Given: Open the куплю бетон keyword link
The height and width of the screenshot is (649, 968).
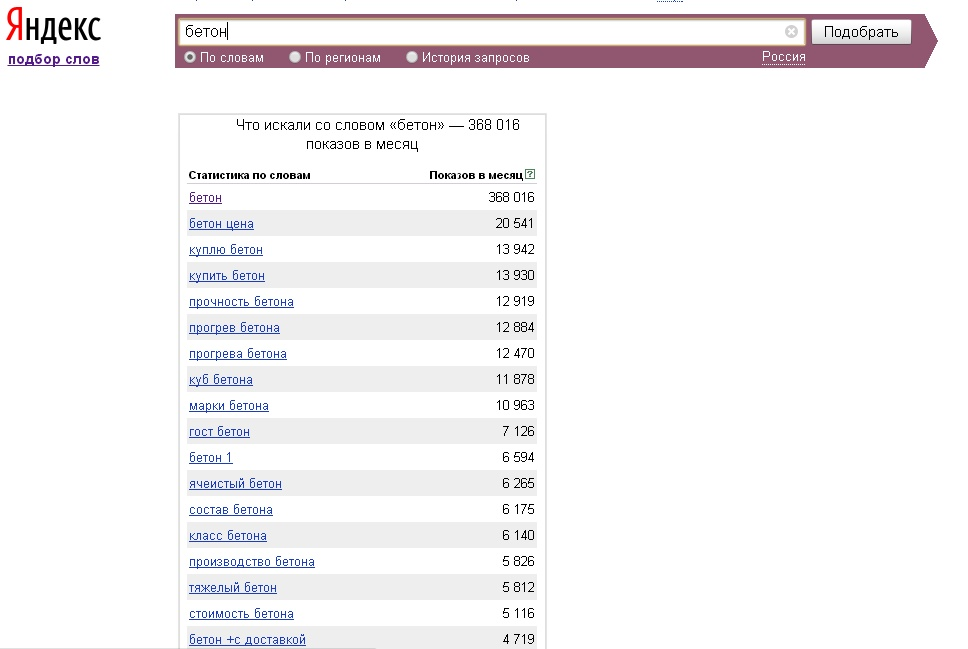Looking at the screenshot, I should click(226, 249).
